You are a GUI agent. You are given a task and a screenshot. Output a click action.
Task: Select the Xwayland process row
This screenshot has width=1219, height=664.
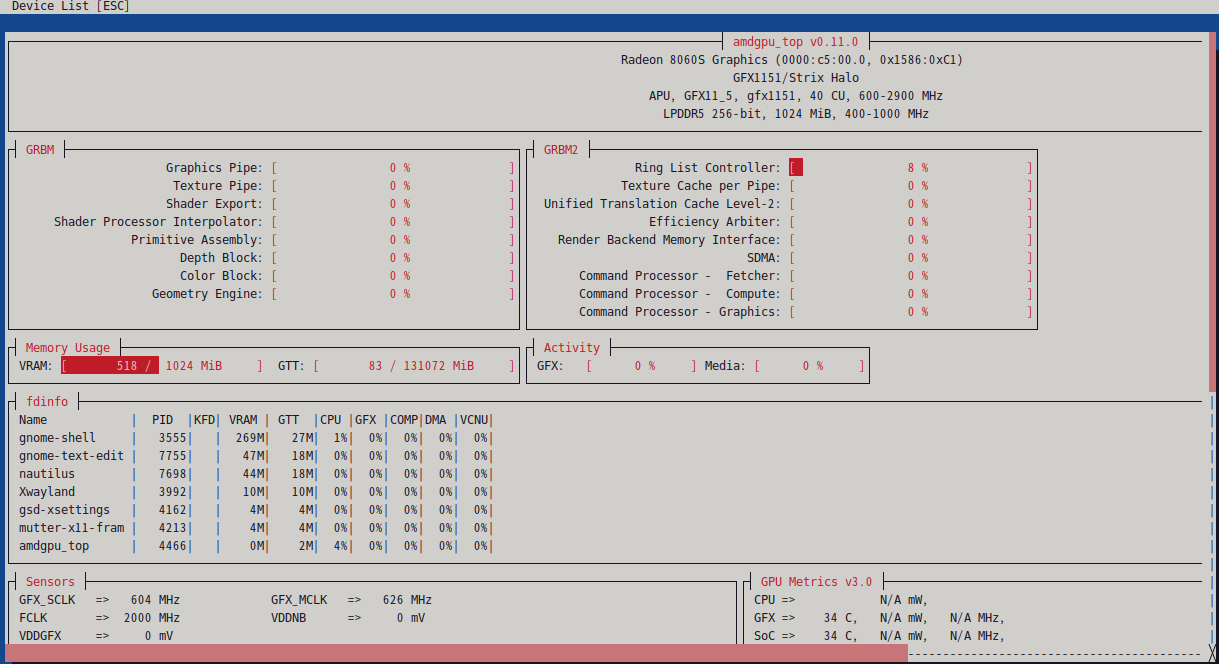click(x=255, y=492)
